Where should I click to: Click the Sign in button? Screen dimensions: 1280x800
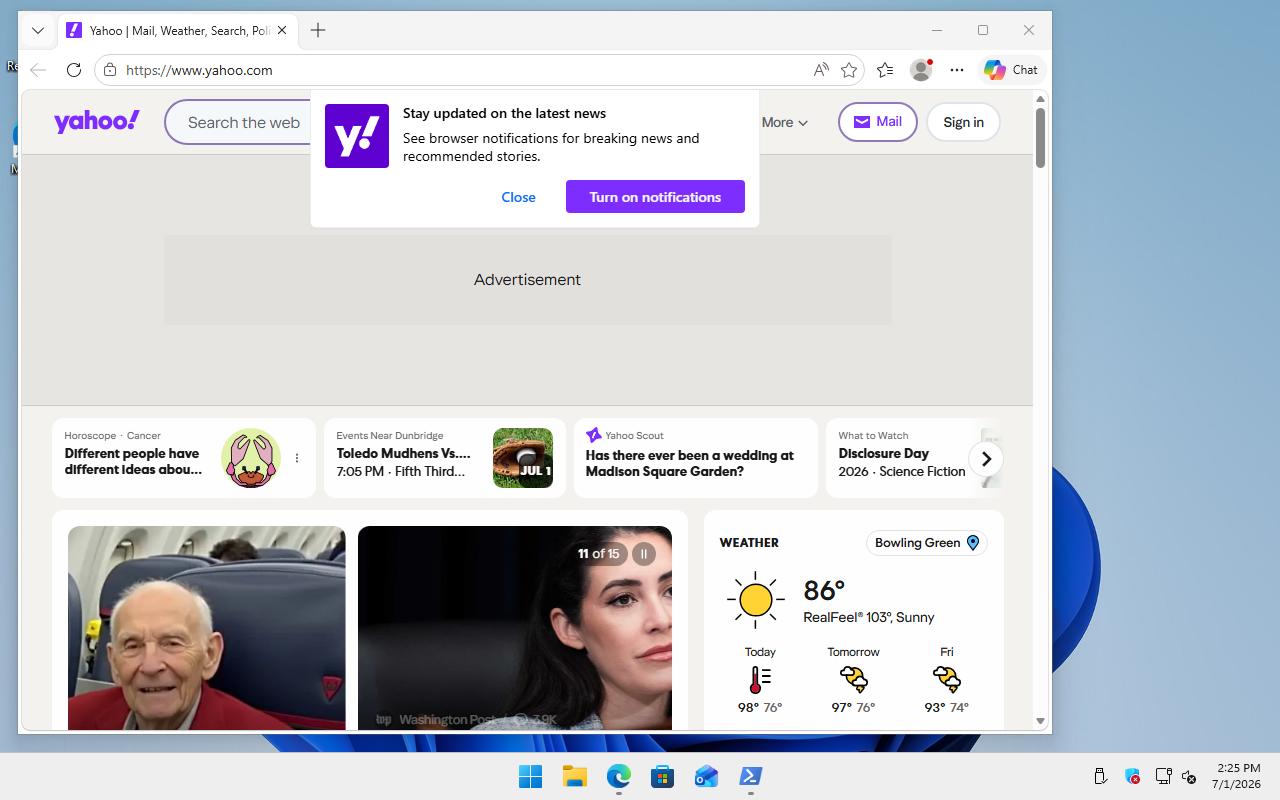[963, 122]
